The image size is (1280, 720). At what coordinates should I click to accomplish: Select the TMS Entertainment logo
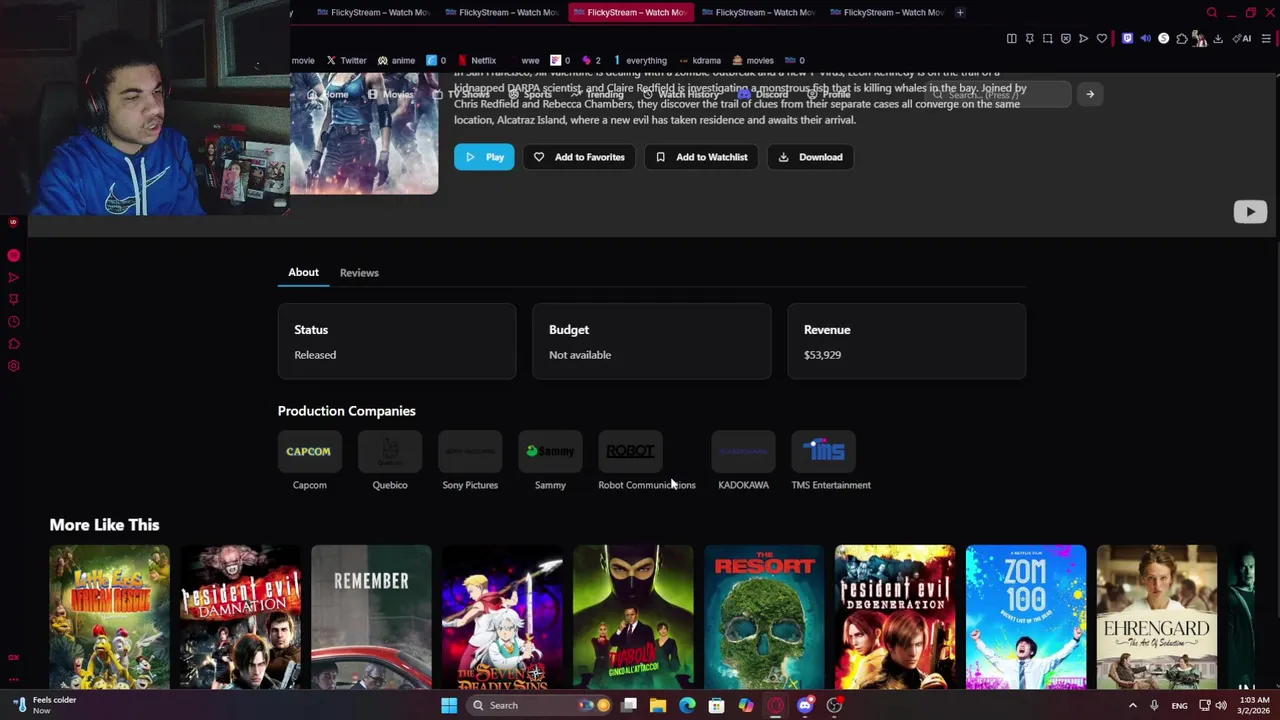(x=823, y=452)
